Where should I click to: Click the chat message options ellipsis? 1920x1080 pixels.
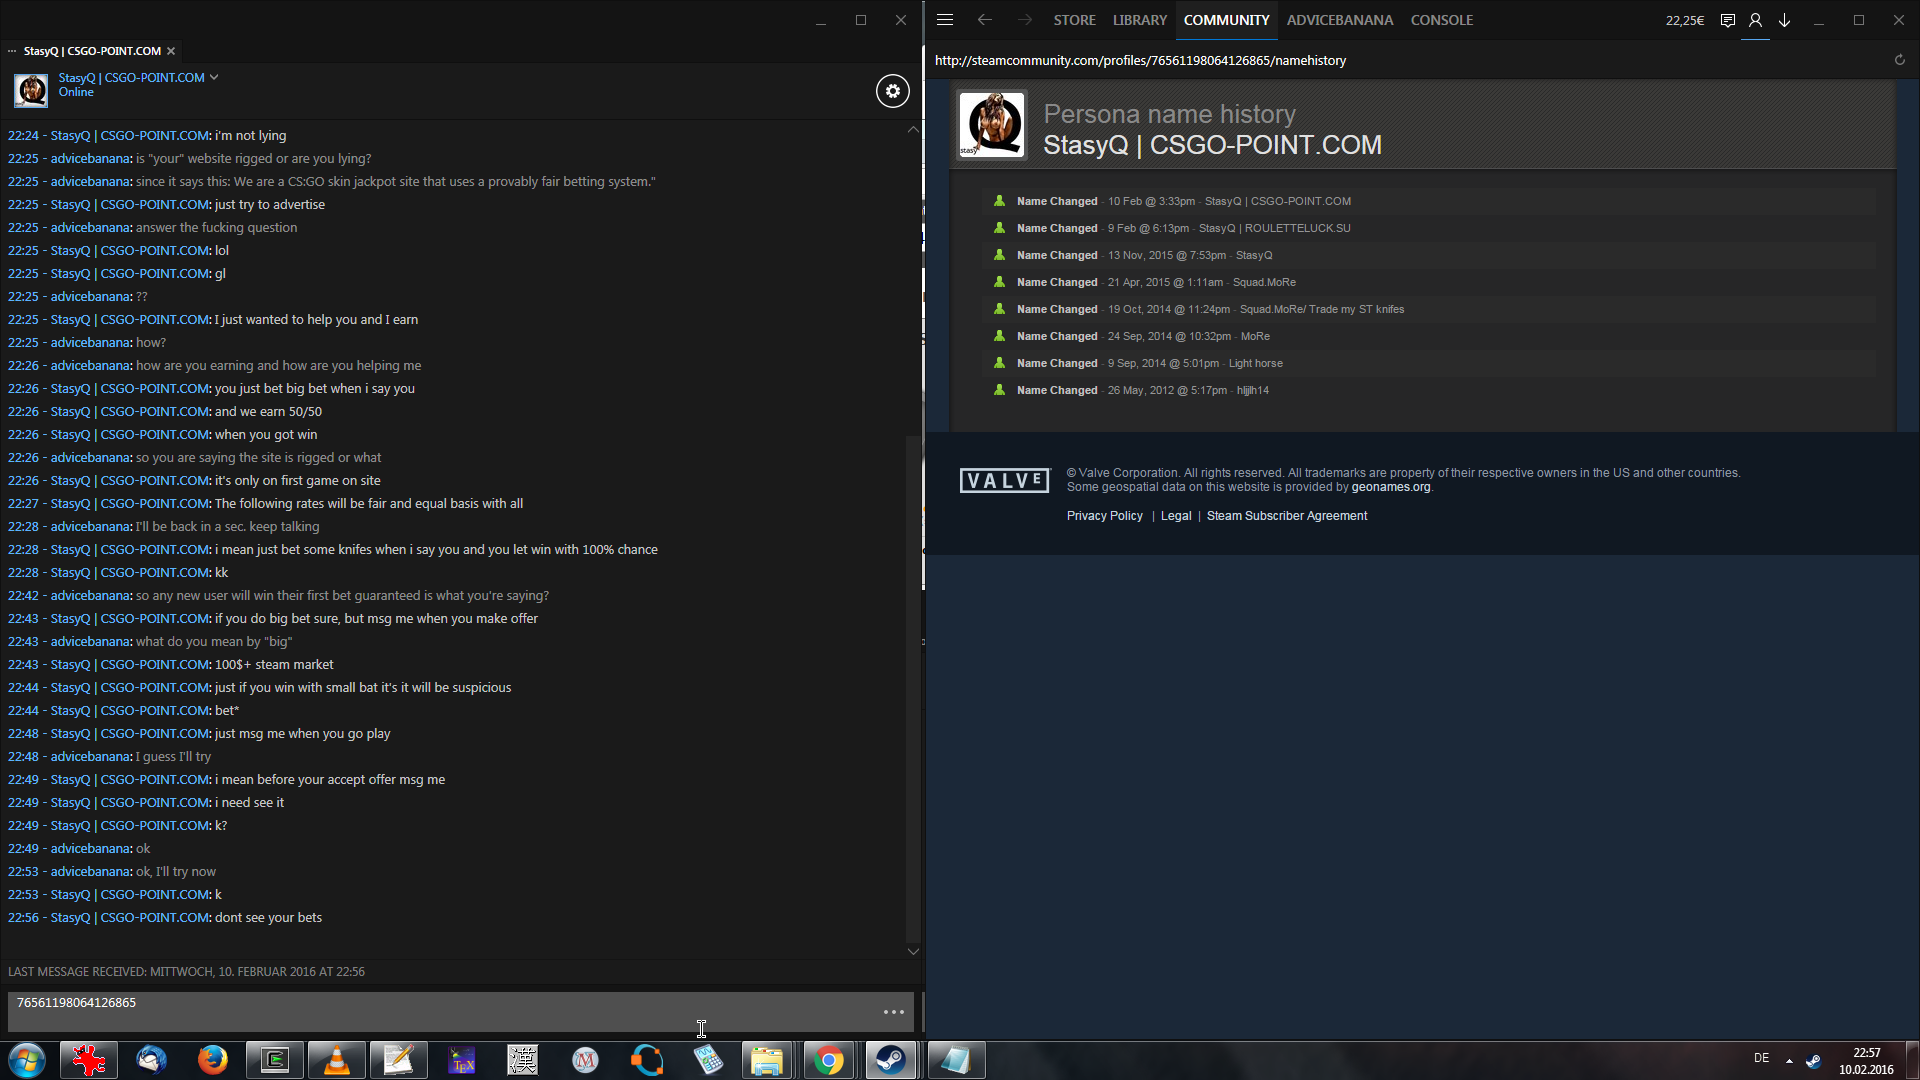[893, 1012]
